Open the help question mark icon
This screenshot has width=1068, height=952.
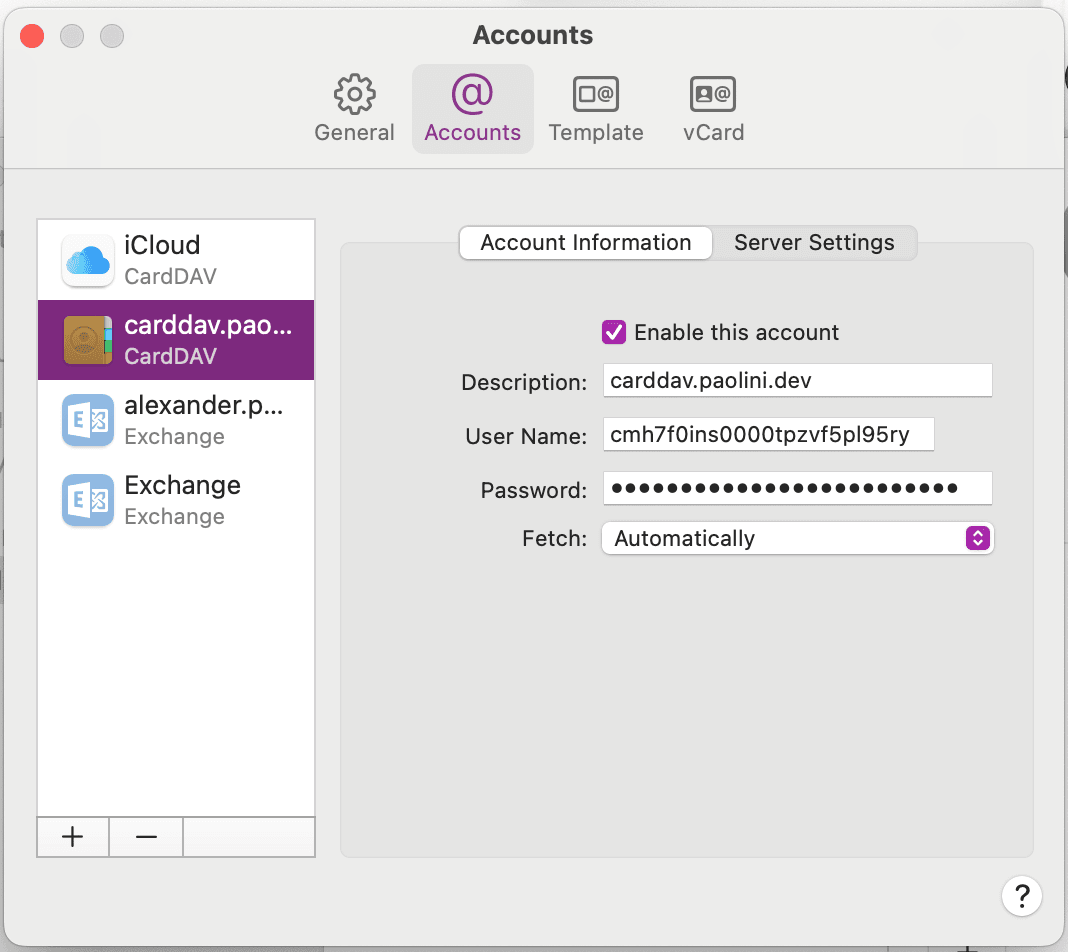pos(1022,896)
